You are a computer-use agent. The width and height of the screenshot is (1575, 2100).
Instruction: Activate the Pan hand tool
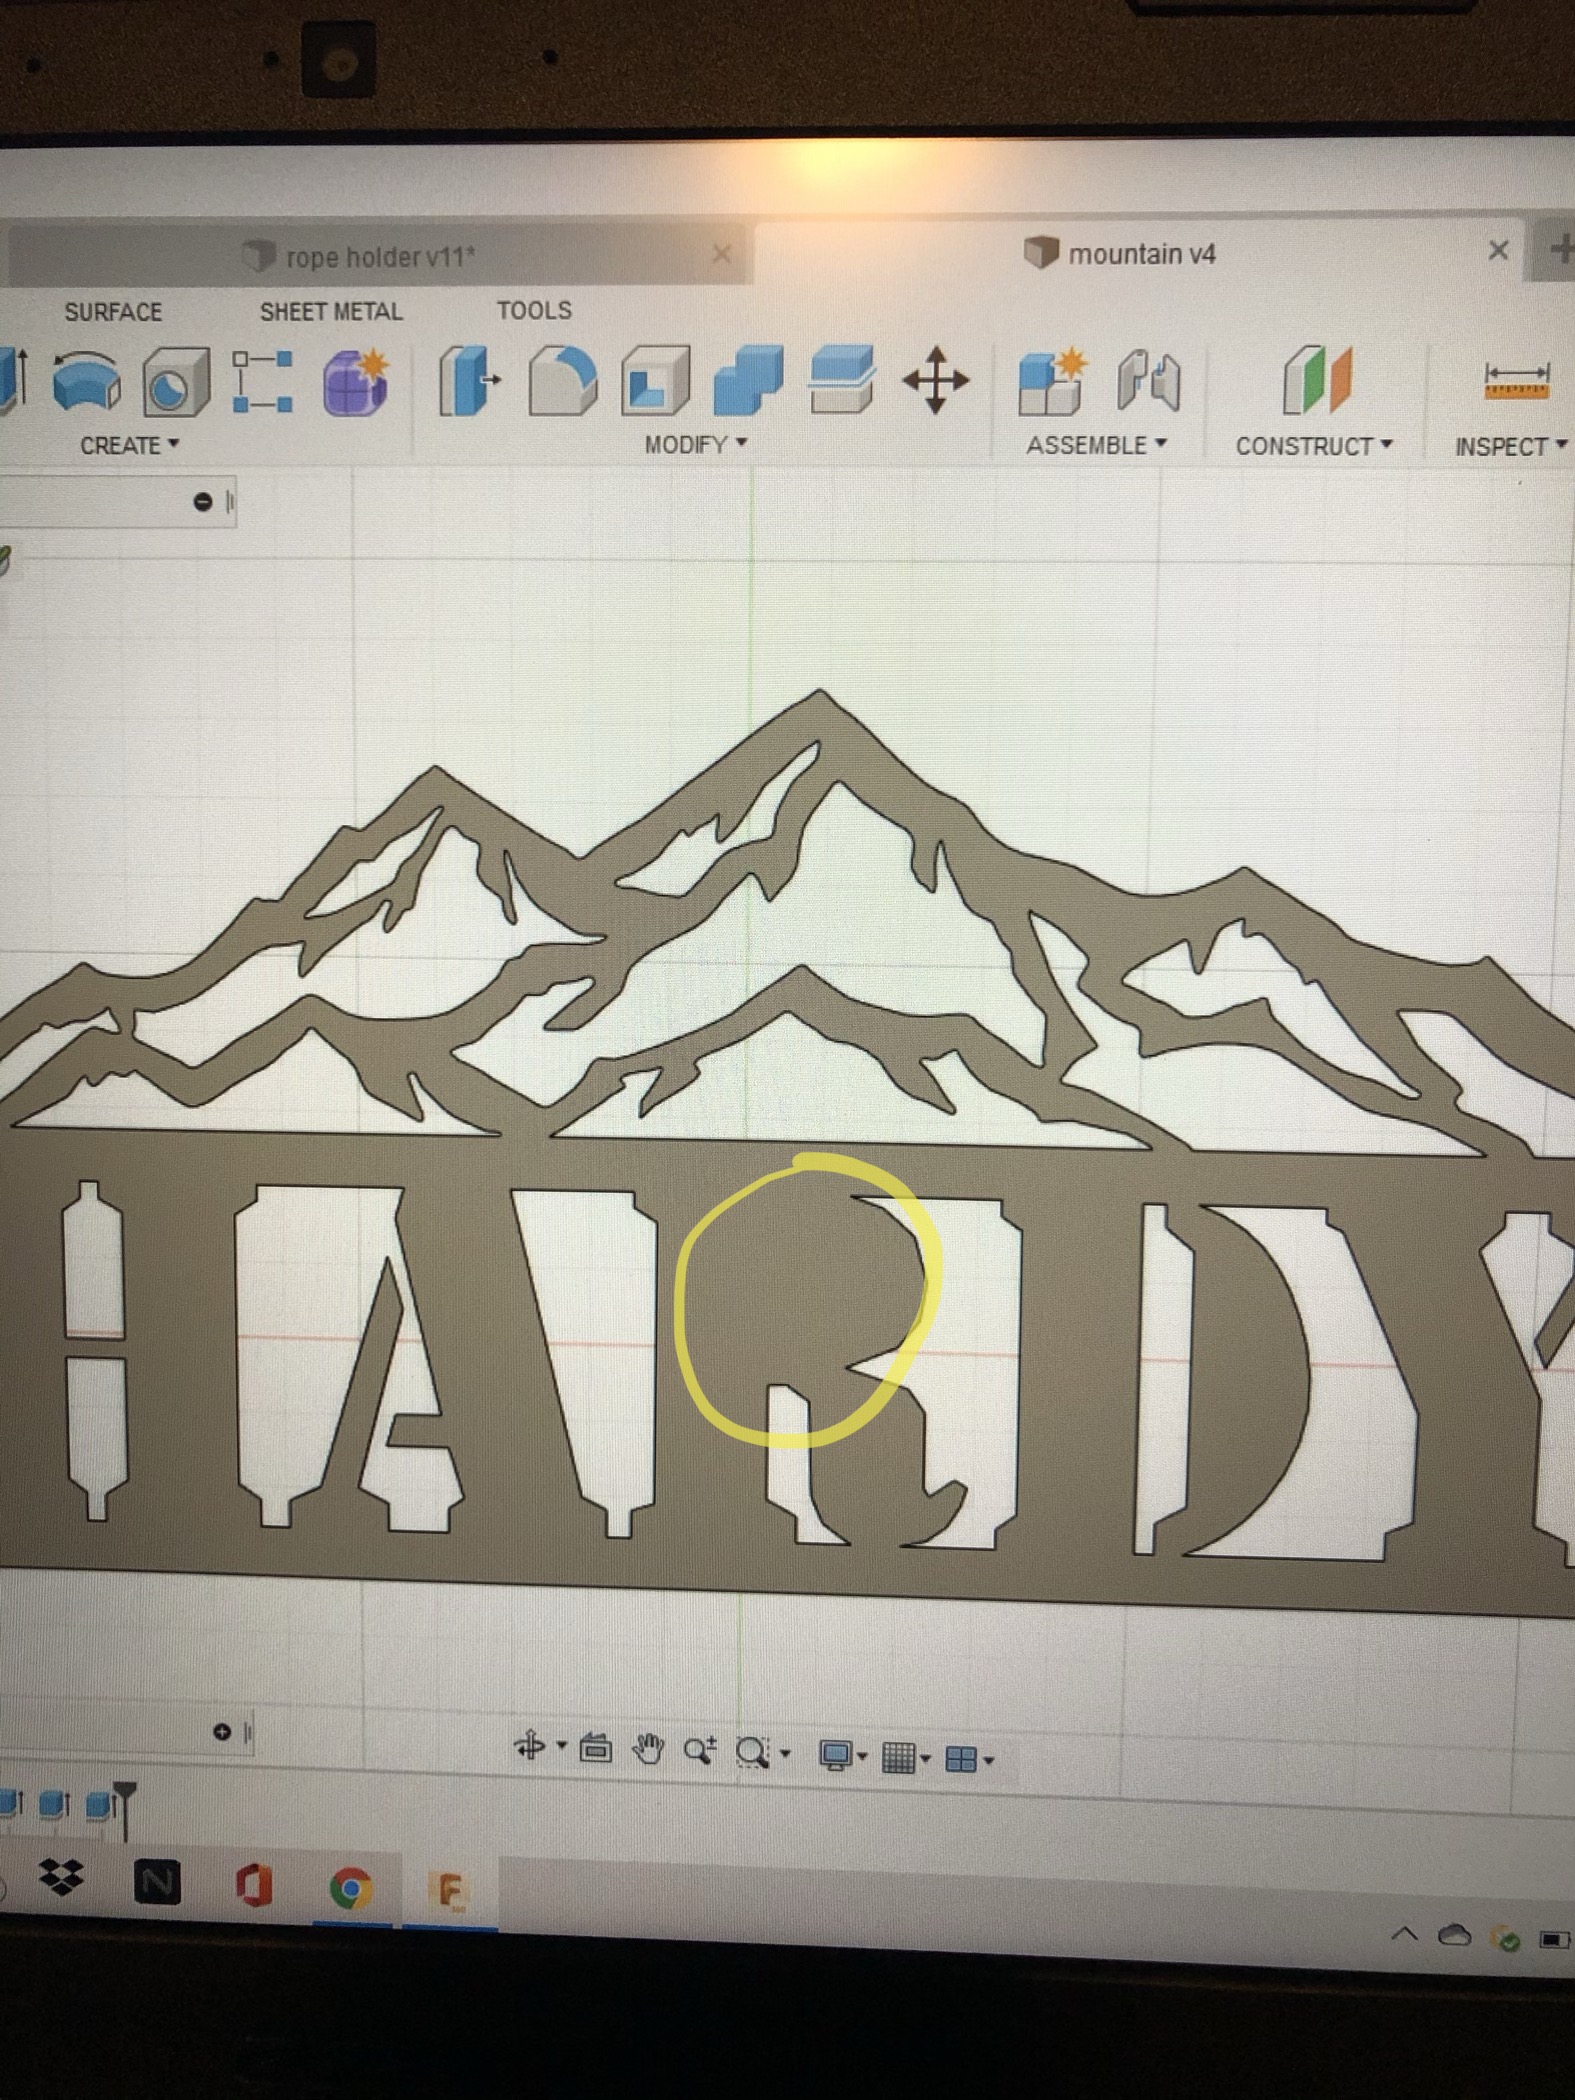coord(649,1750)
